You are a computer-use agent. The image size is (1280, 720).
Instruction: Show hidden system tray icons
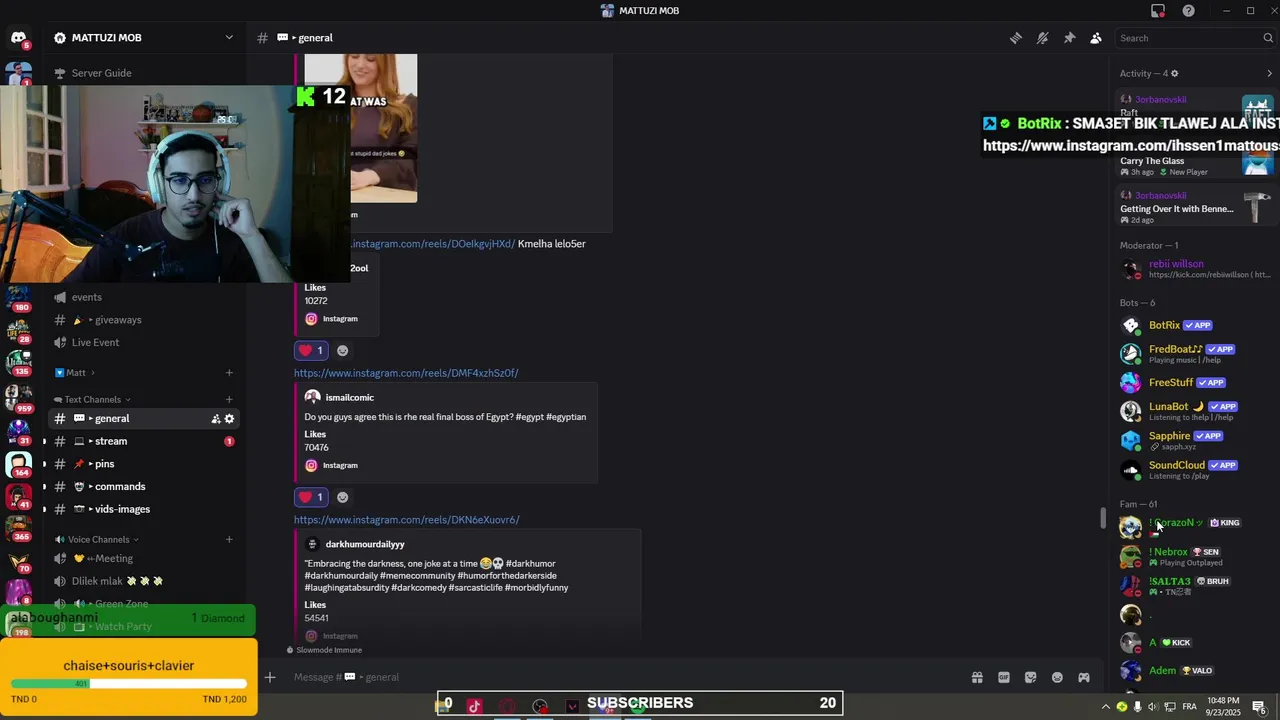tap(1106, 707)
